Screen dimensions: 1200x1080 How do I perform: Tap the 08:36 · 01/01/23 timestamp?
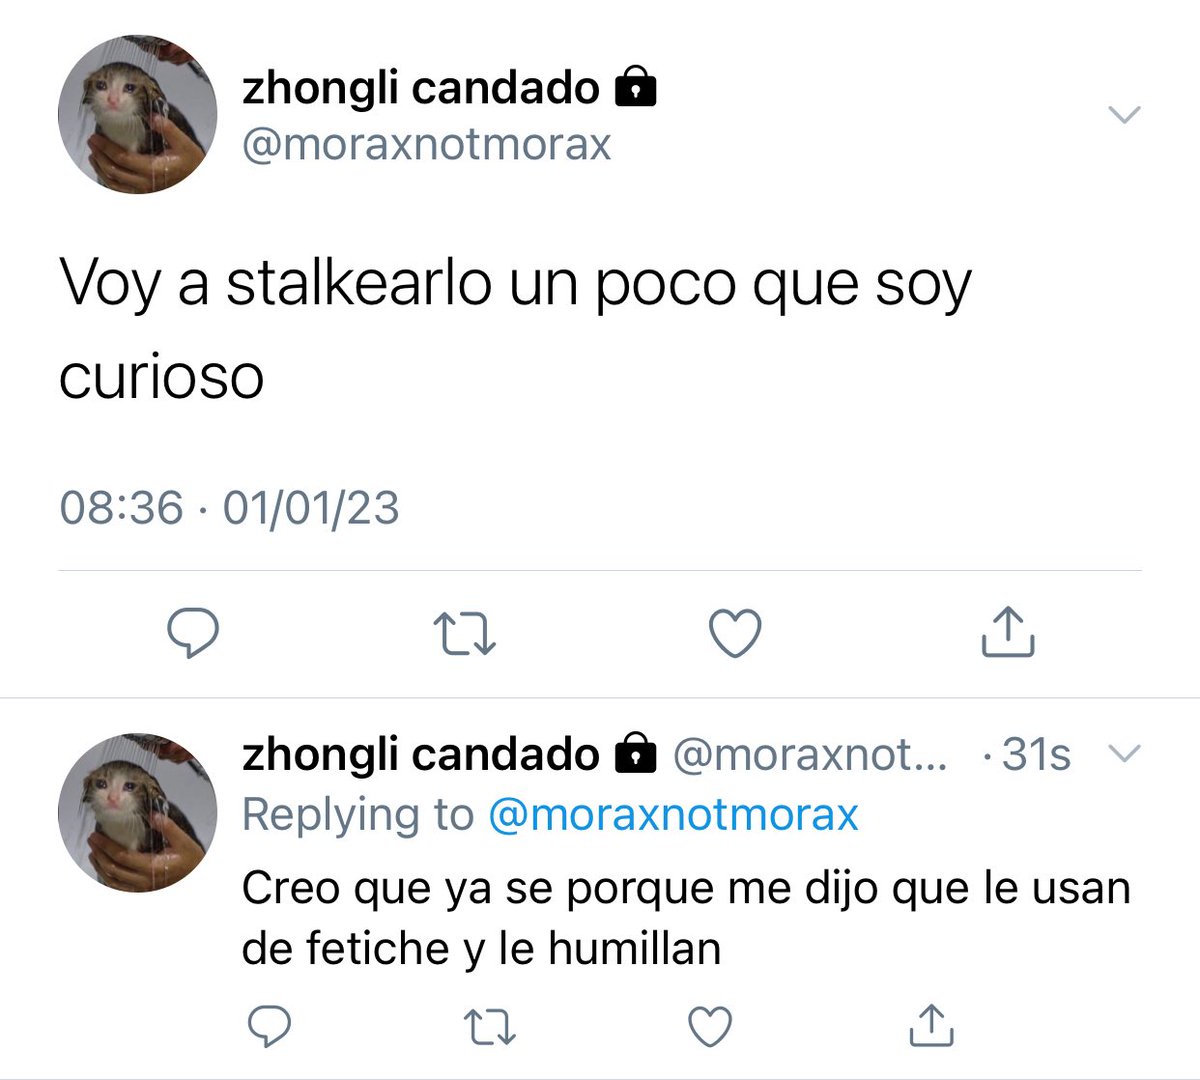[229, 508]
